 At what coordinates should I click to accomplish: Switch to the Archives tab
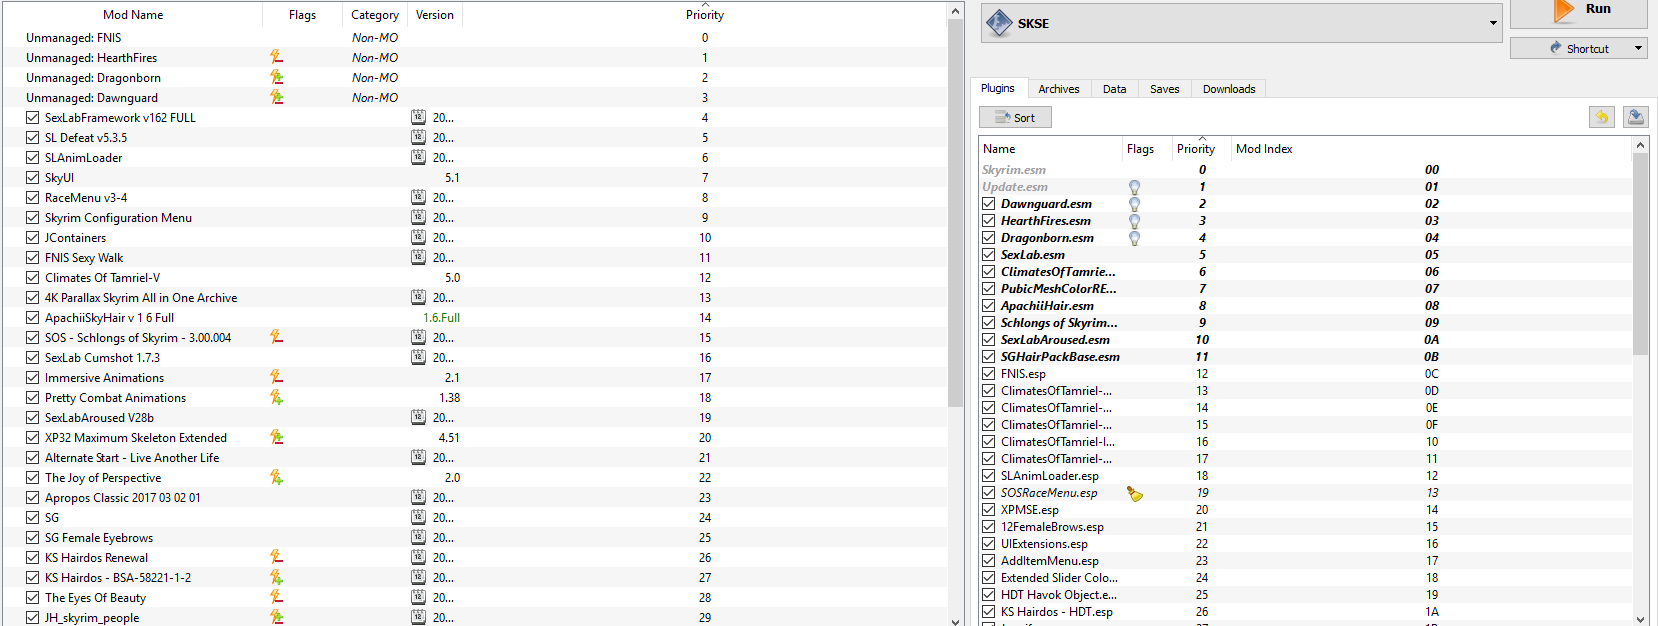coord(1058,89)
